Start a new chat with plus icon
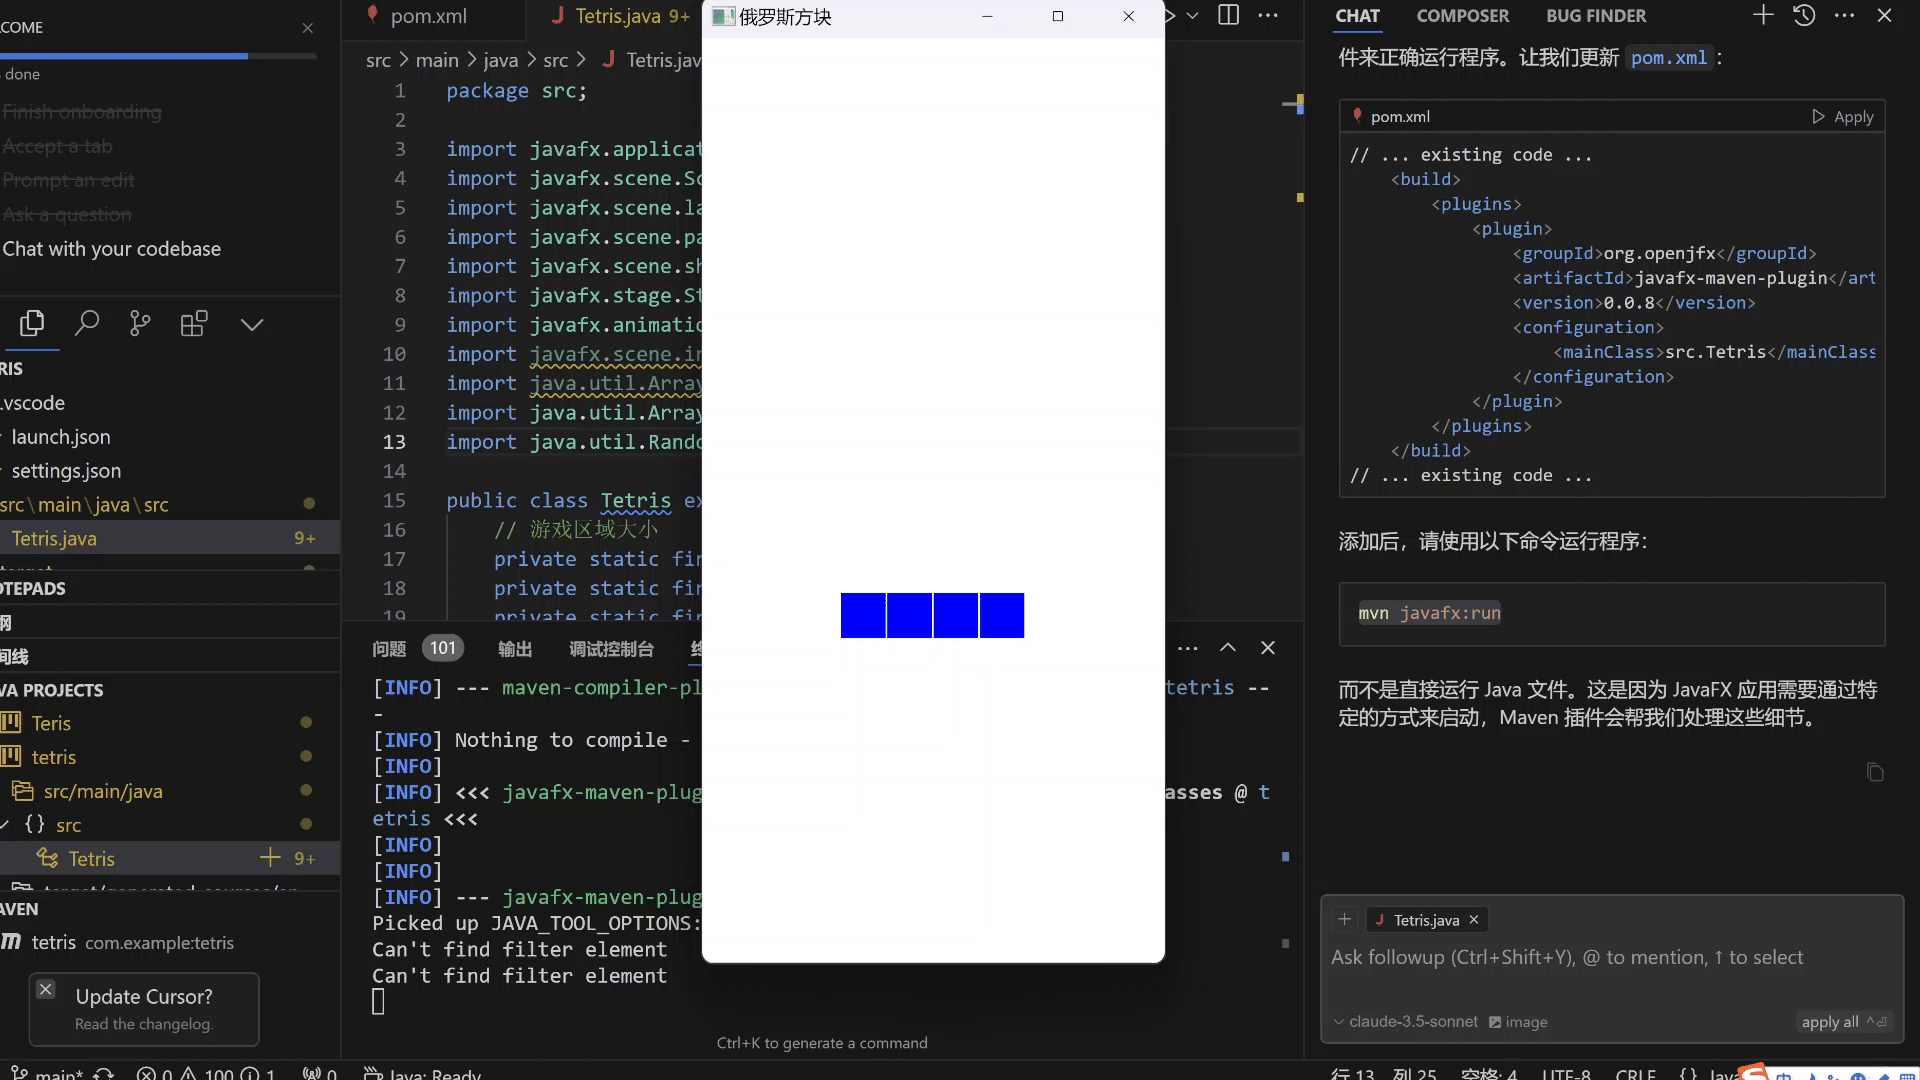This screenshot has height=1080, width=1920. pos(1763,16)
